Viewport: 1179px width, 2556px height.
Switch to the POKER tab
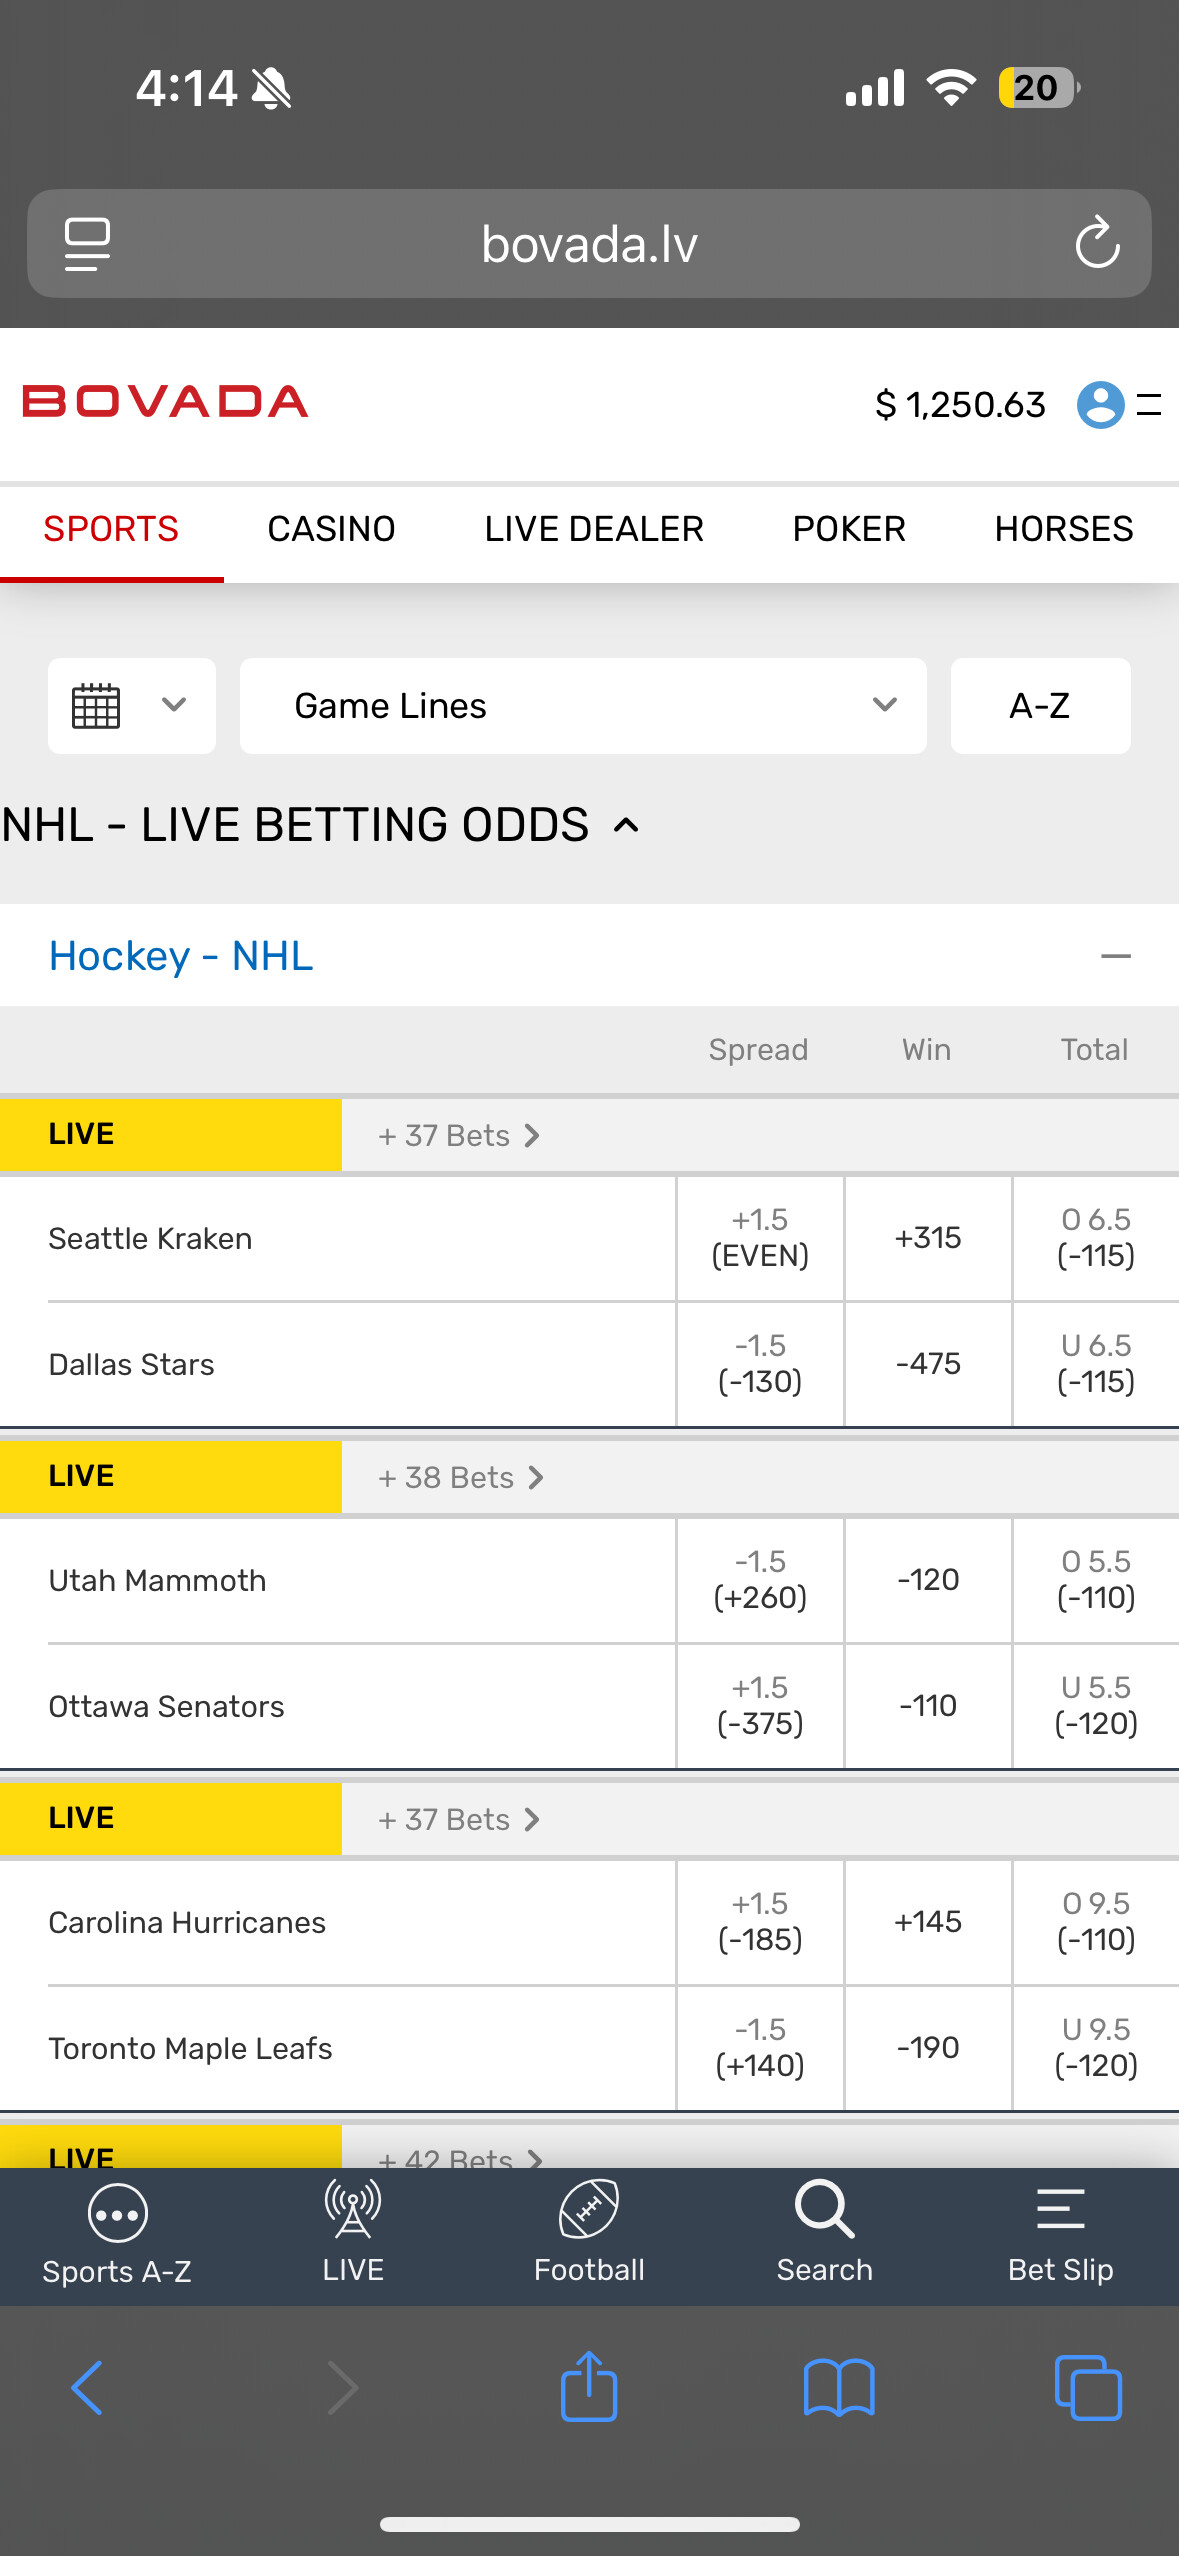(x=849, y=529)
